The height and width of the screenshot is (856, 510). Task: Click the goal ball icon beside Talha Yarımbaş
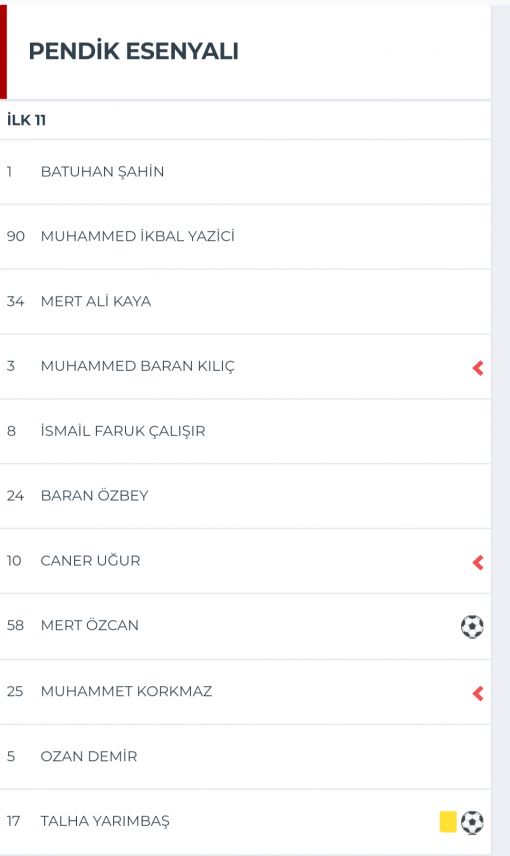coord(472,822)
